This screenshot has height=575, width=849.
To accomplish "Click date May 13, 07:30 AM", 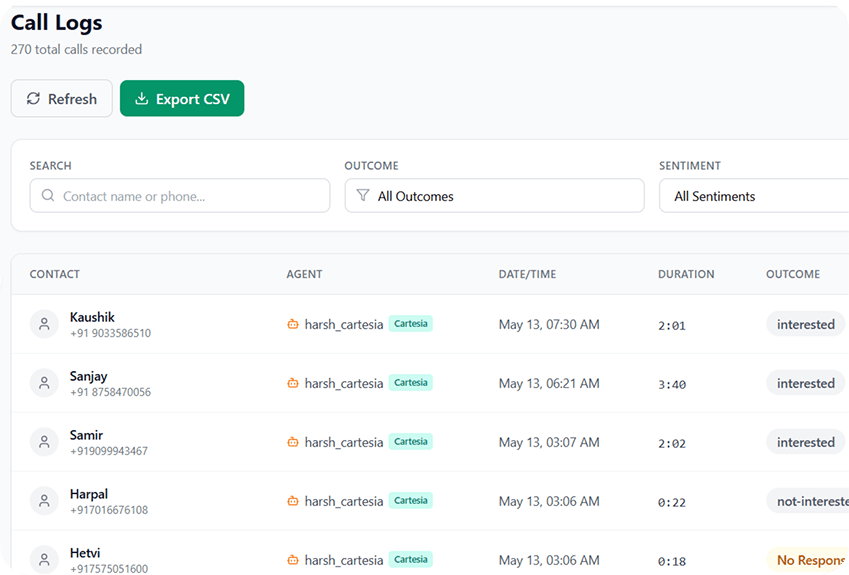I will [x=549, y=324].
